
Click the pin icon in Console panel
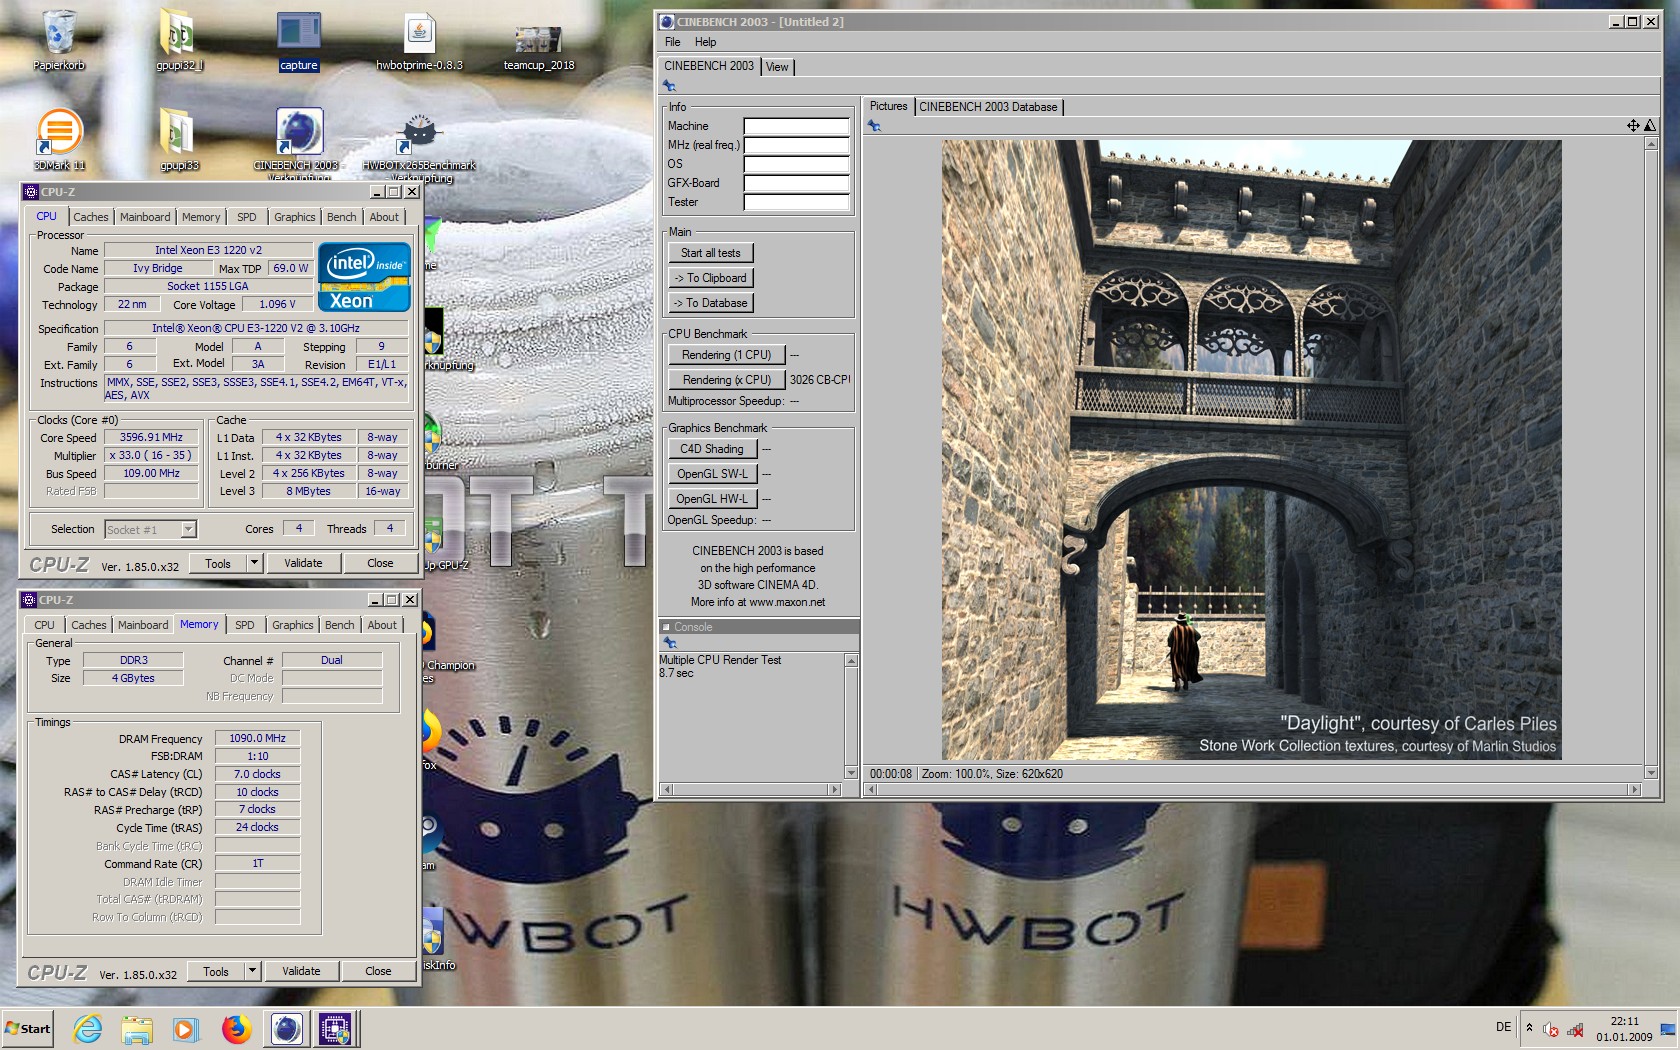pyautogui.click(x=670, y=643)
